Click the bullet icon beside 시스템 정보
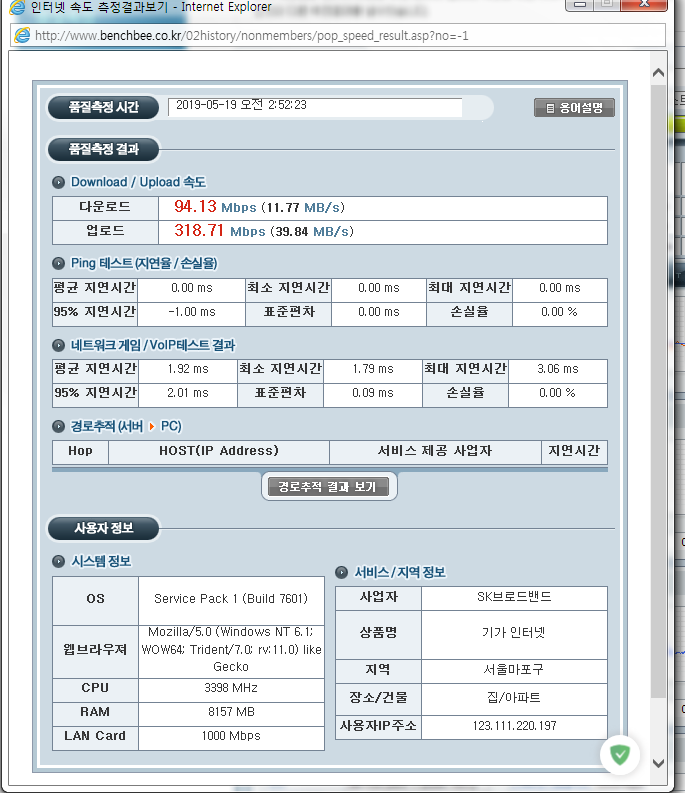Image resolution: width=685 pixels, height=793 pixels. coord(59,561)
